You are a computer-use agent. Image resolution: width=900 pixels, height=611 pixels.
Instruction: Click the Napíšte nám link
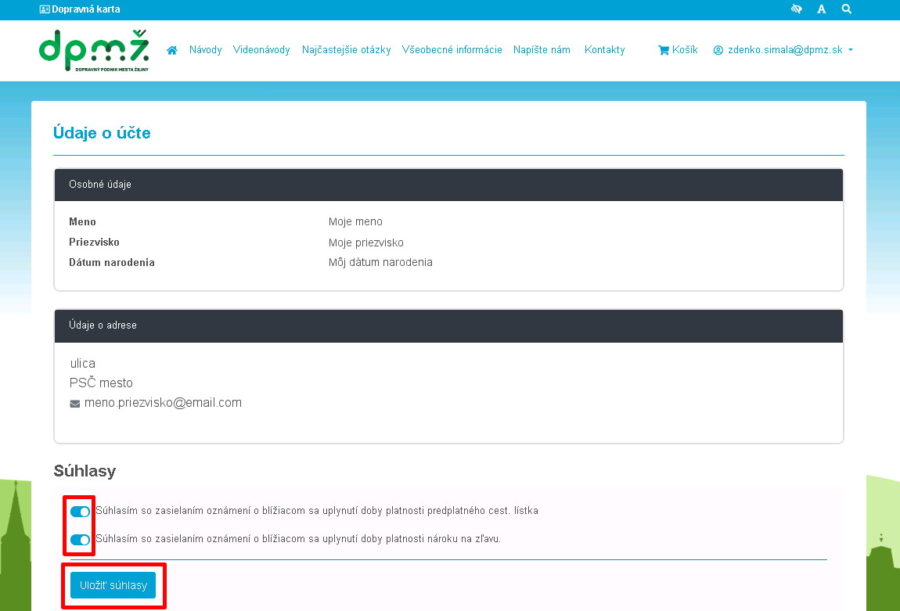tap(542, 50)
